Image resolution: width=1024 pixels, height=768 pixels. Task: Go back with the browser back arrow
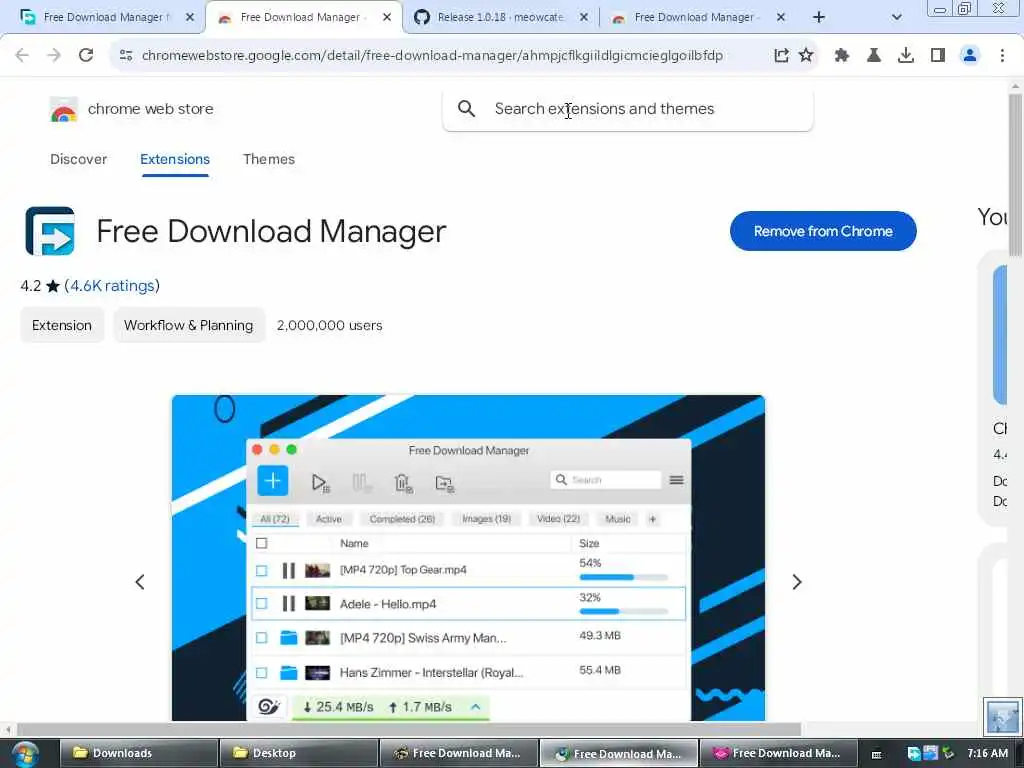22,56
